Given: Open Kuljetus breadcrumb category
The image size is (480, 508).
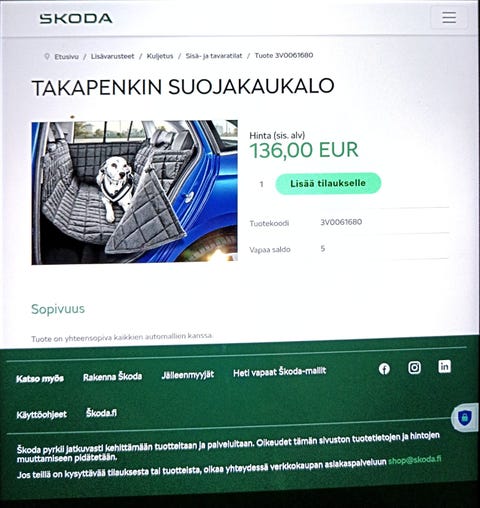Looking at the screenshot, I should pyautogui.click(x=160, y=56).
